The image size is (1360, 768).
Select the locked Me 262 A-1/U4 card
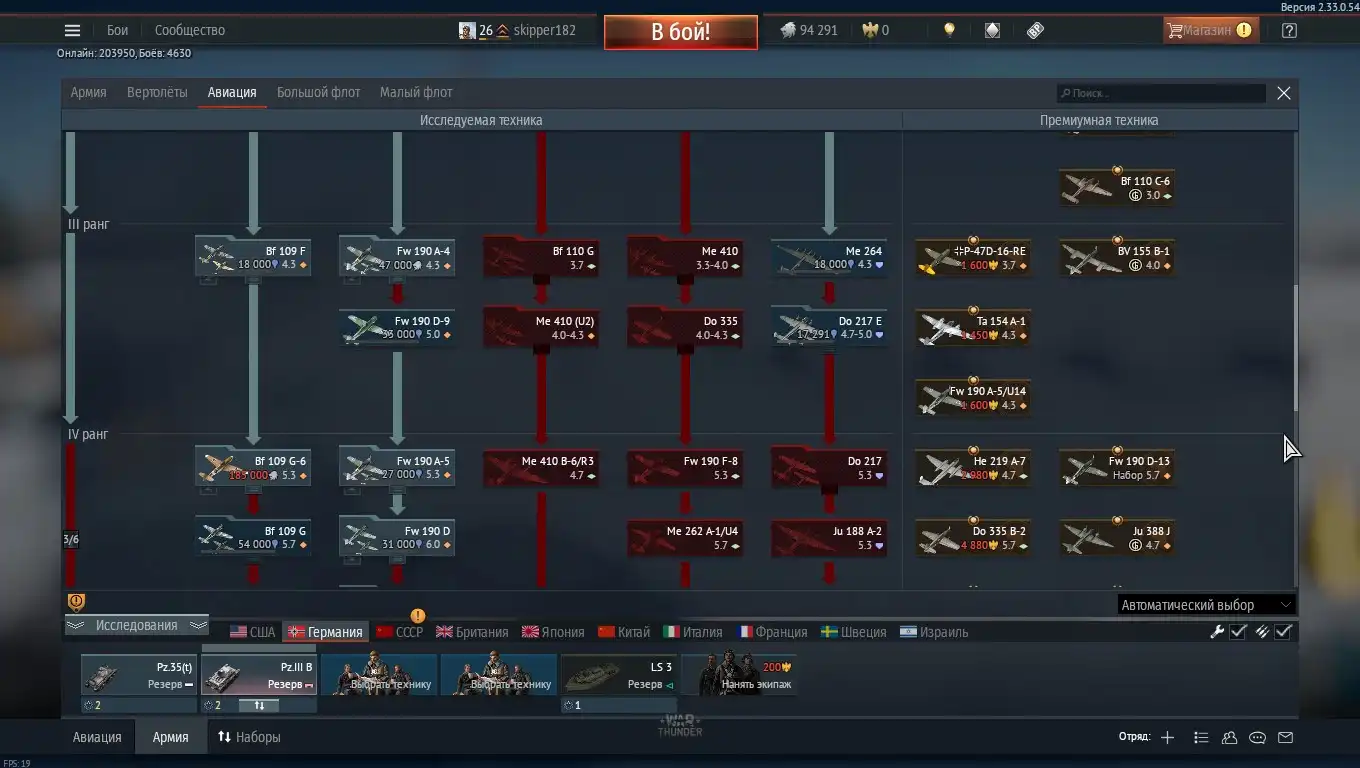685,537
